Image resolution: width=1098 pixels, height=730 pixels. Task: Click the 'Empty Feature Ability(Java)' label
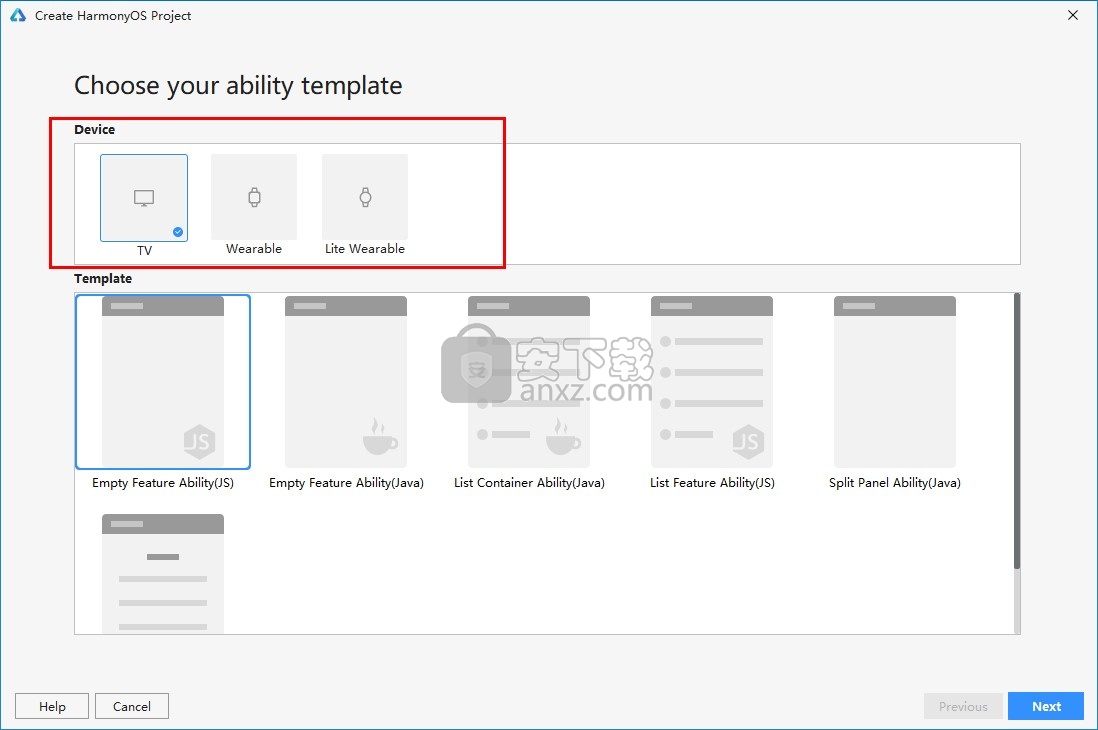(346, 483)
